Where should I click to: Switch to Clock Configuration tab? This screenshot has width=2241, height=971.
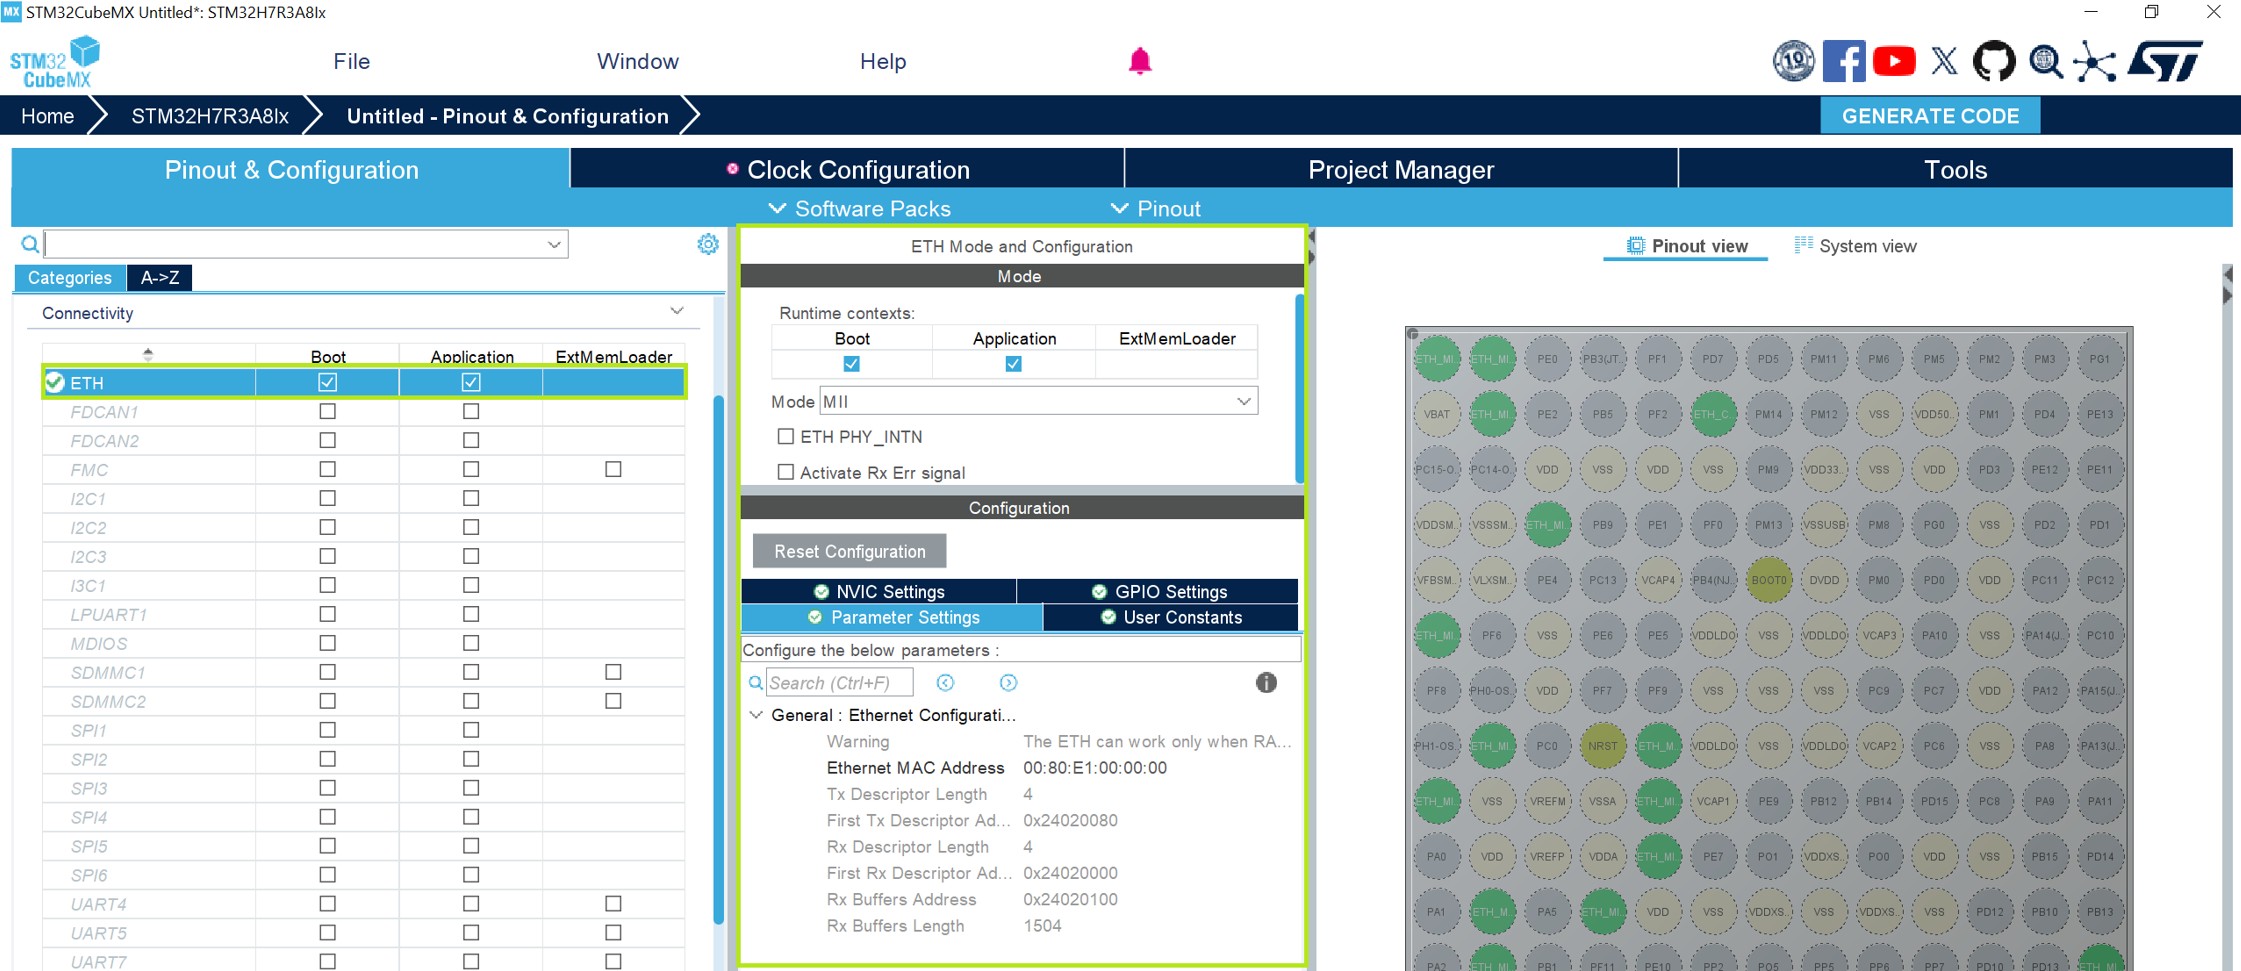click(x=847, y=169)
